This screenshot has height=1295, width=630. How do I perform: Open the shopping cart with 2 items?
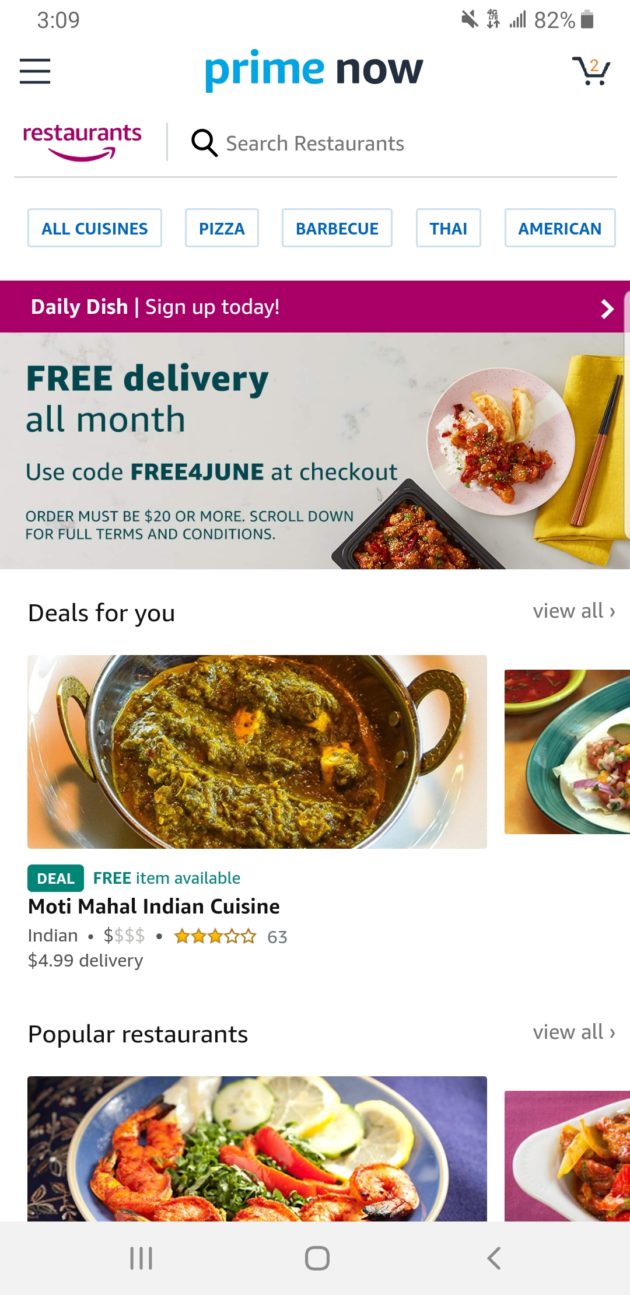pyautogui.click(x=591, y=71)
